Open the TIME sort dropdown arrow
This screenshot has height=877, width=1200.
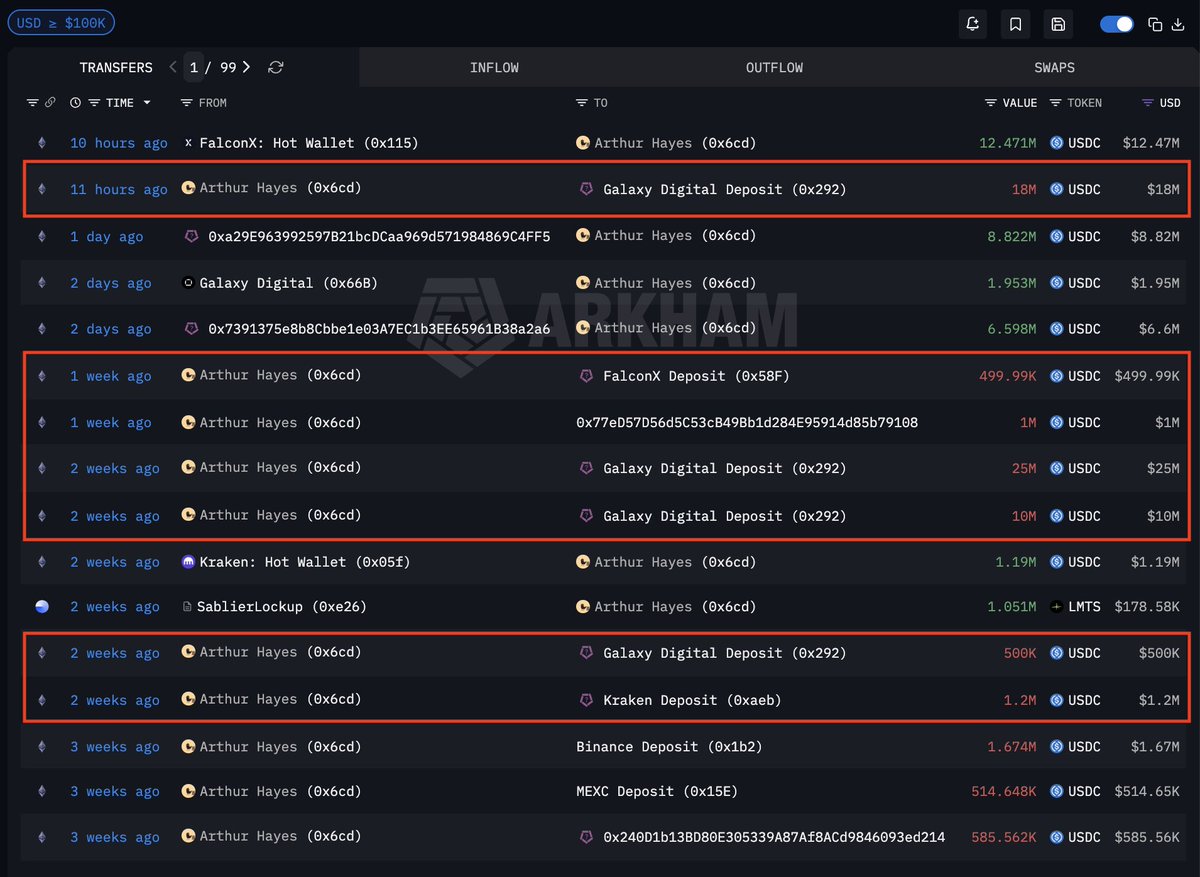click(x=147, y=103)
